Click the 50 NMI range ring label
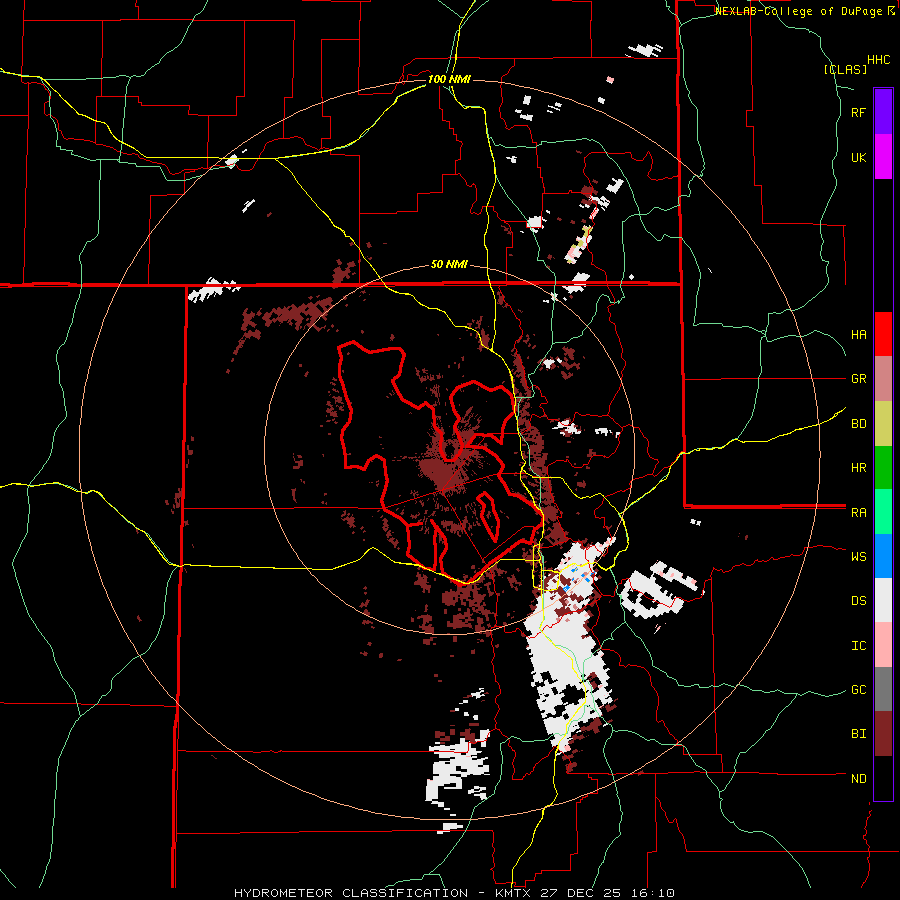 [449, 265]
